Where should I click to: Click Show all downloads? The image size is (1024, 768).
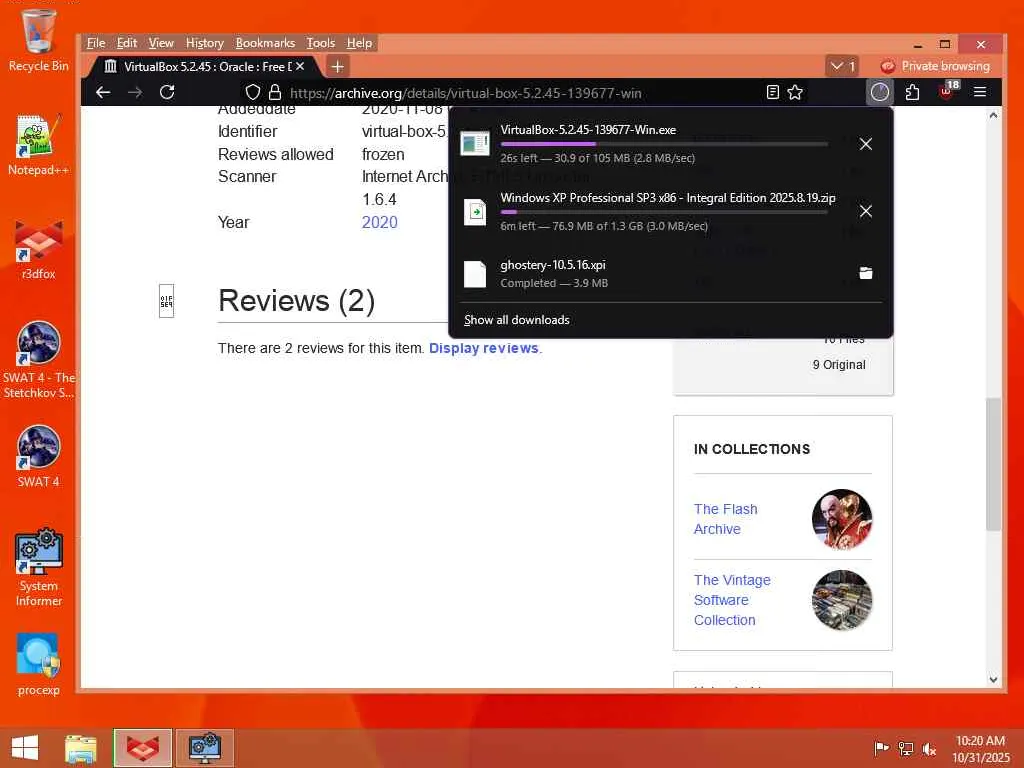[517, 320]
